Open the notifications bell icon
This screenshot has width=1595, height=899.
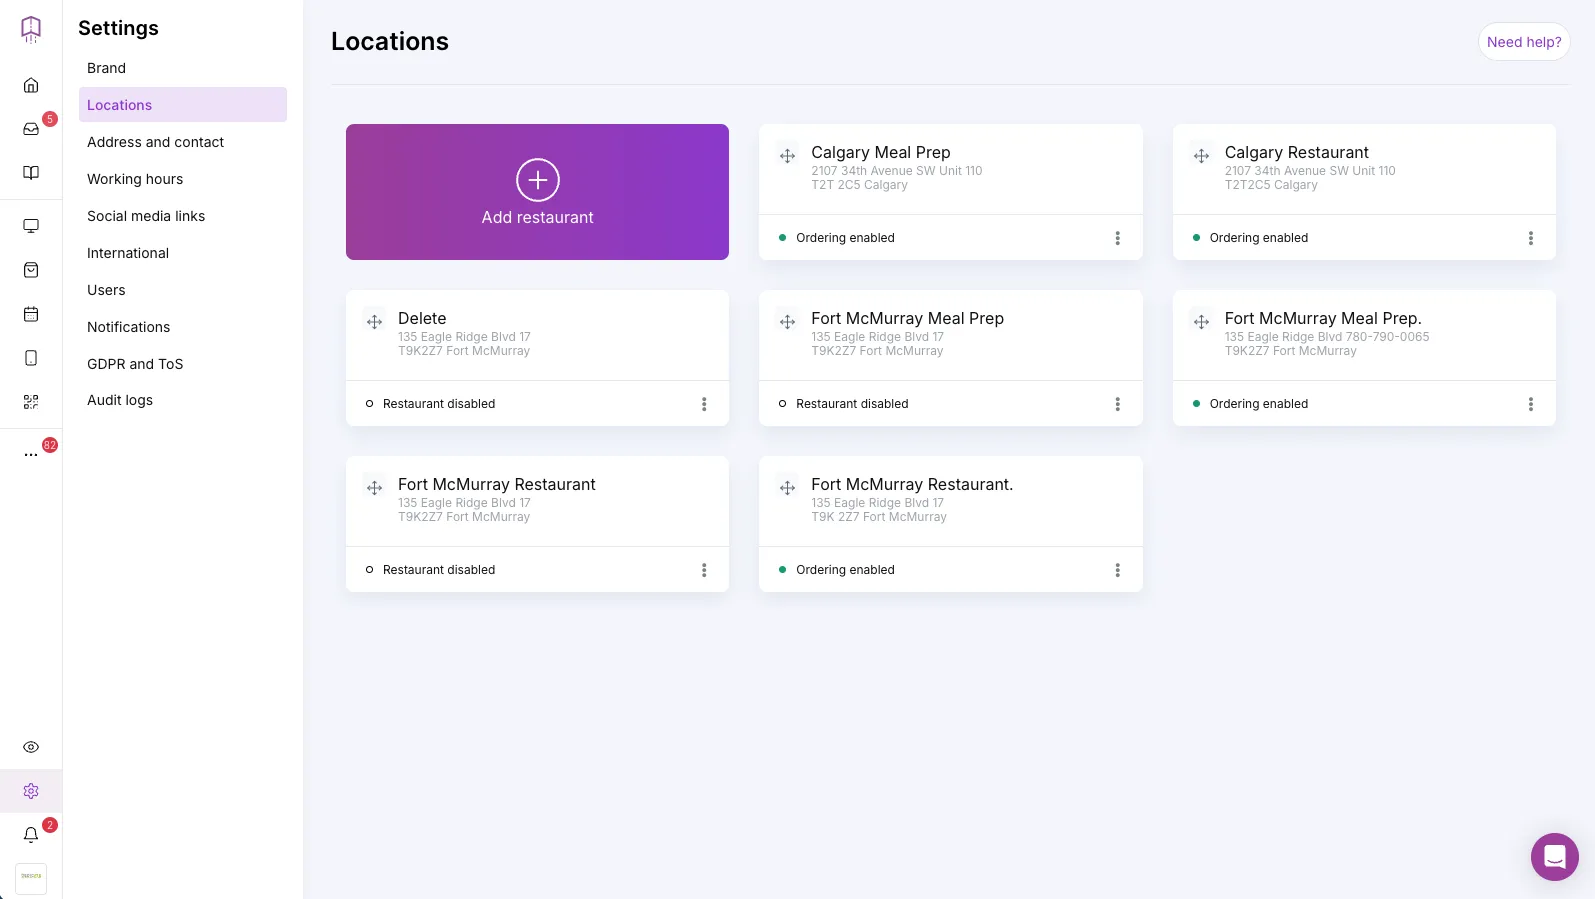(x=31, y=835)
